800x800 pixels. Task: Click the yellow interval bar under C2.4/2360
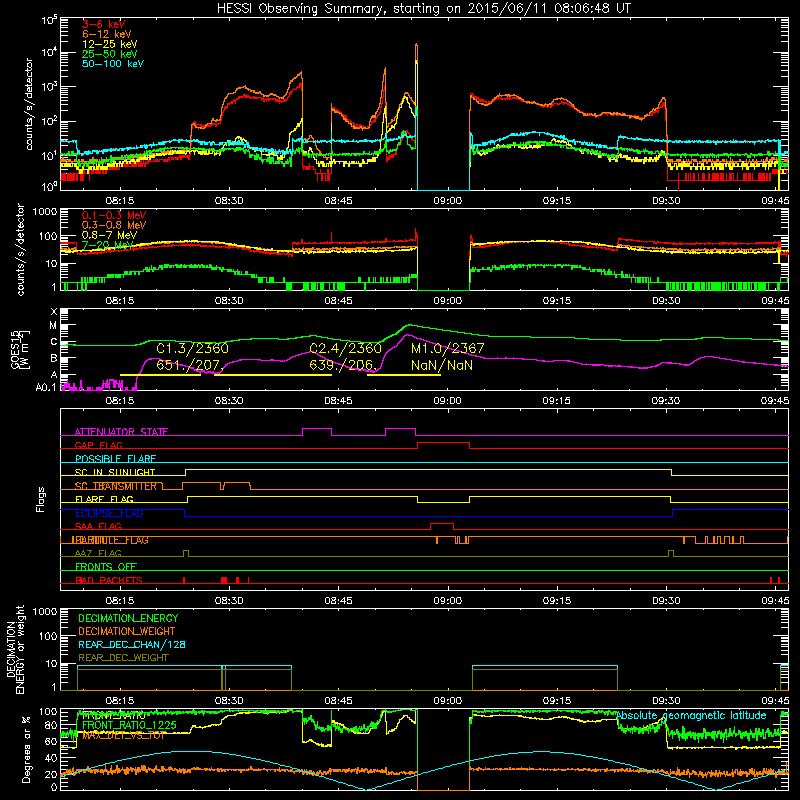273,375
